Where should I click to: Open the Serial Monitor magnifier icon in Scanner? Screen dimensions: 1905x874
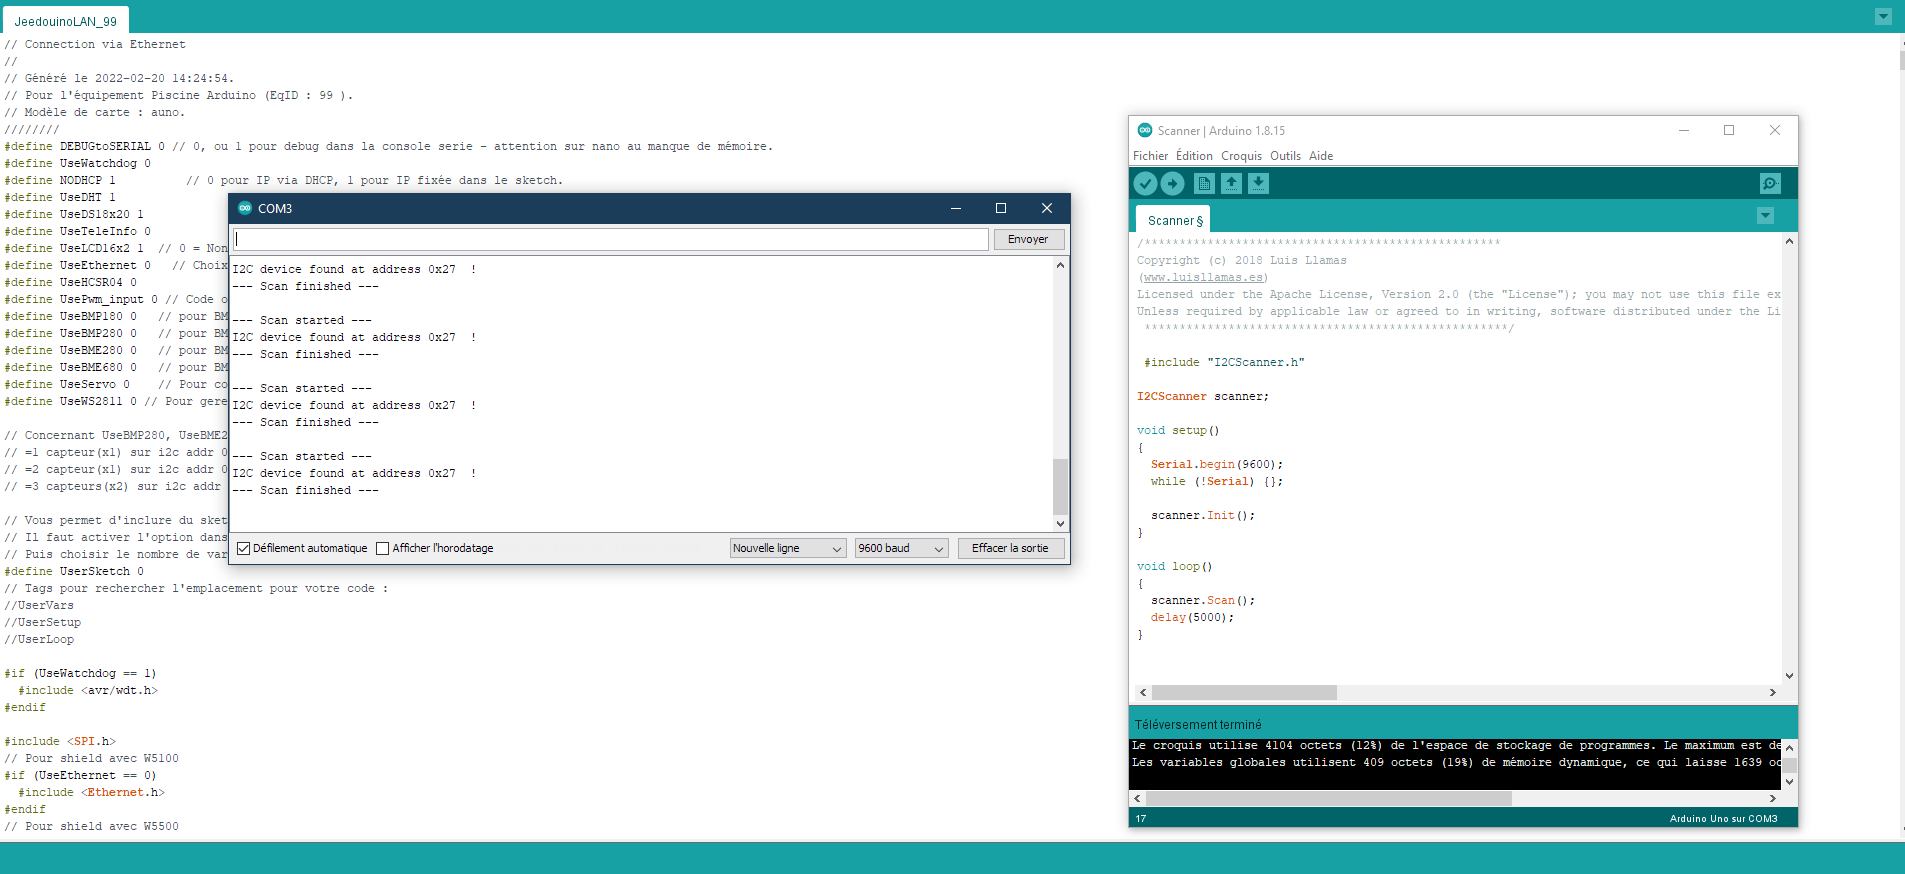(1770, 183)
